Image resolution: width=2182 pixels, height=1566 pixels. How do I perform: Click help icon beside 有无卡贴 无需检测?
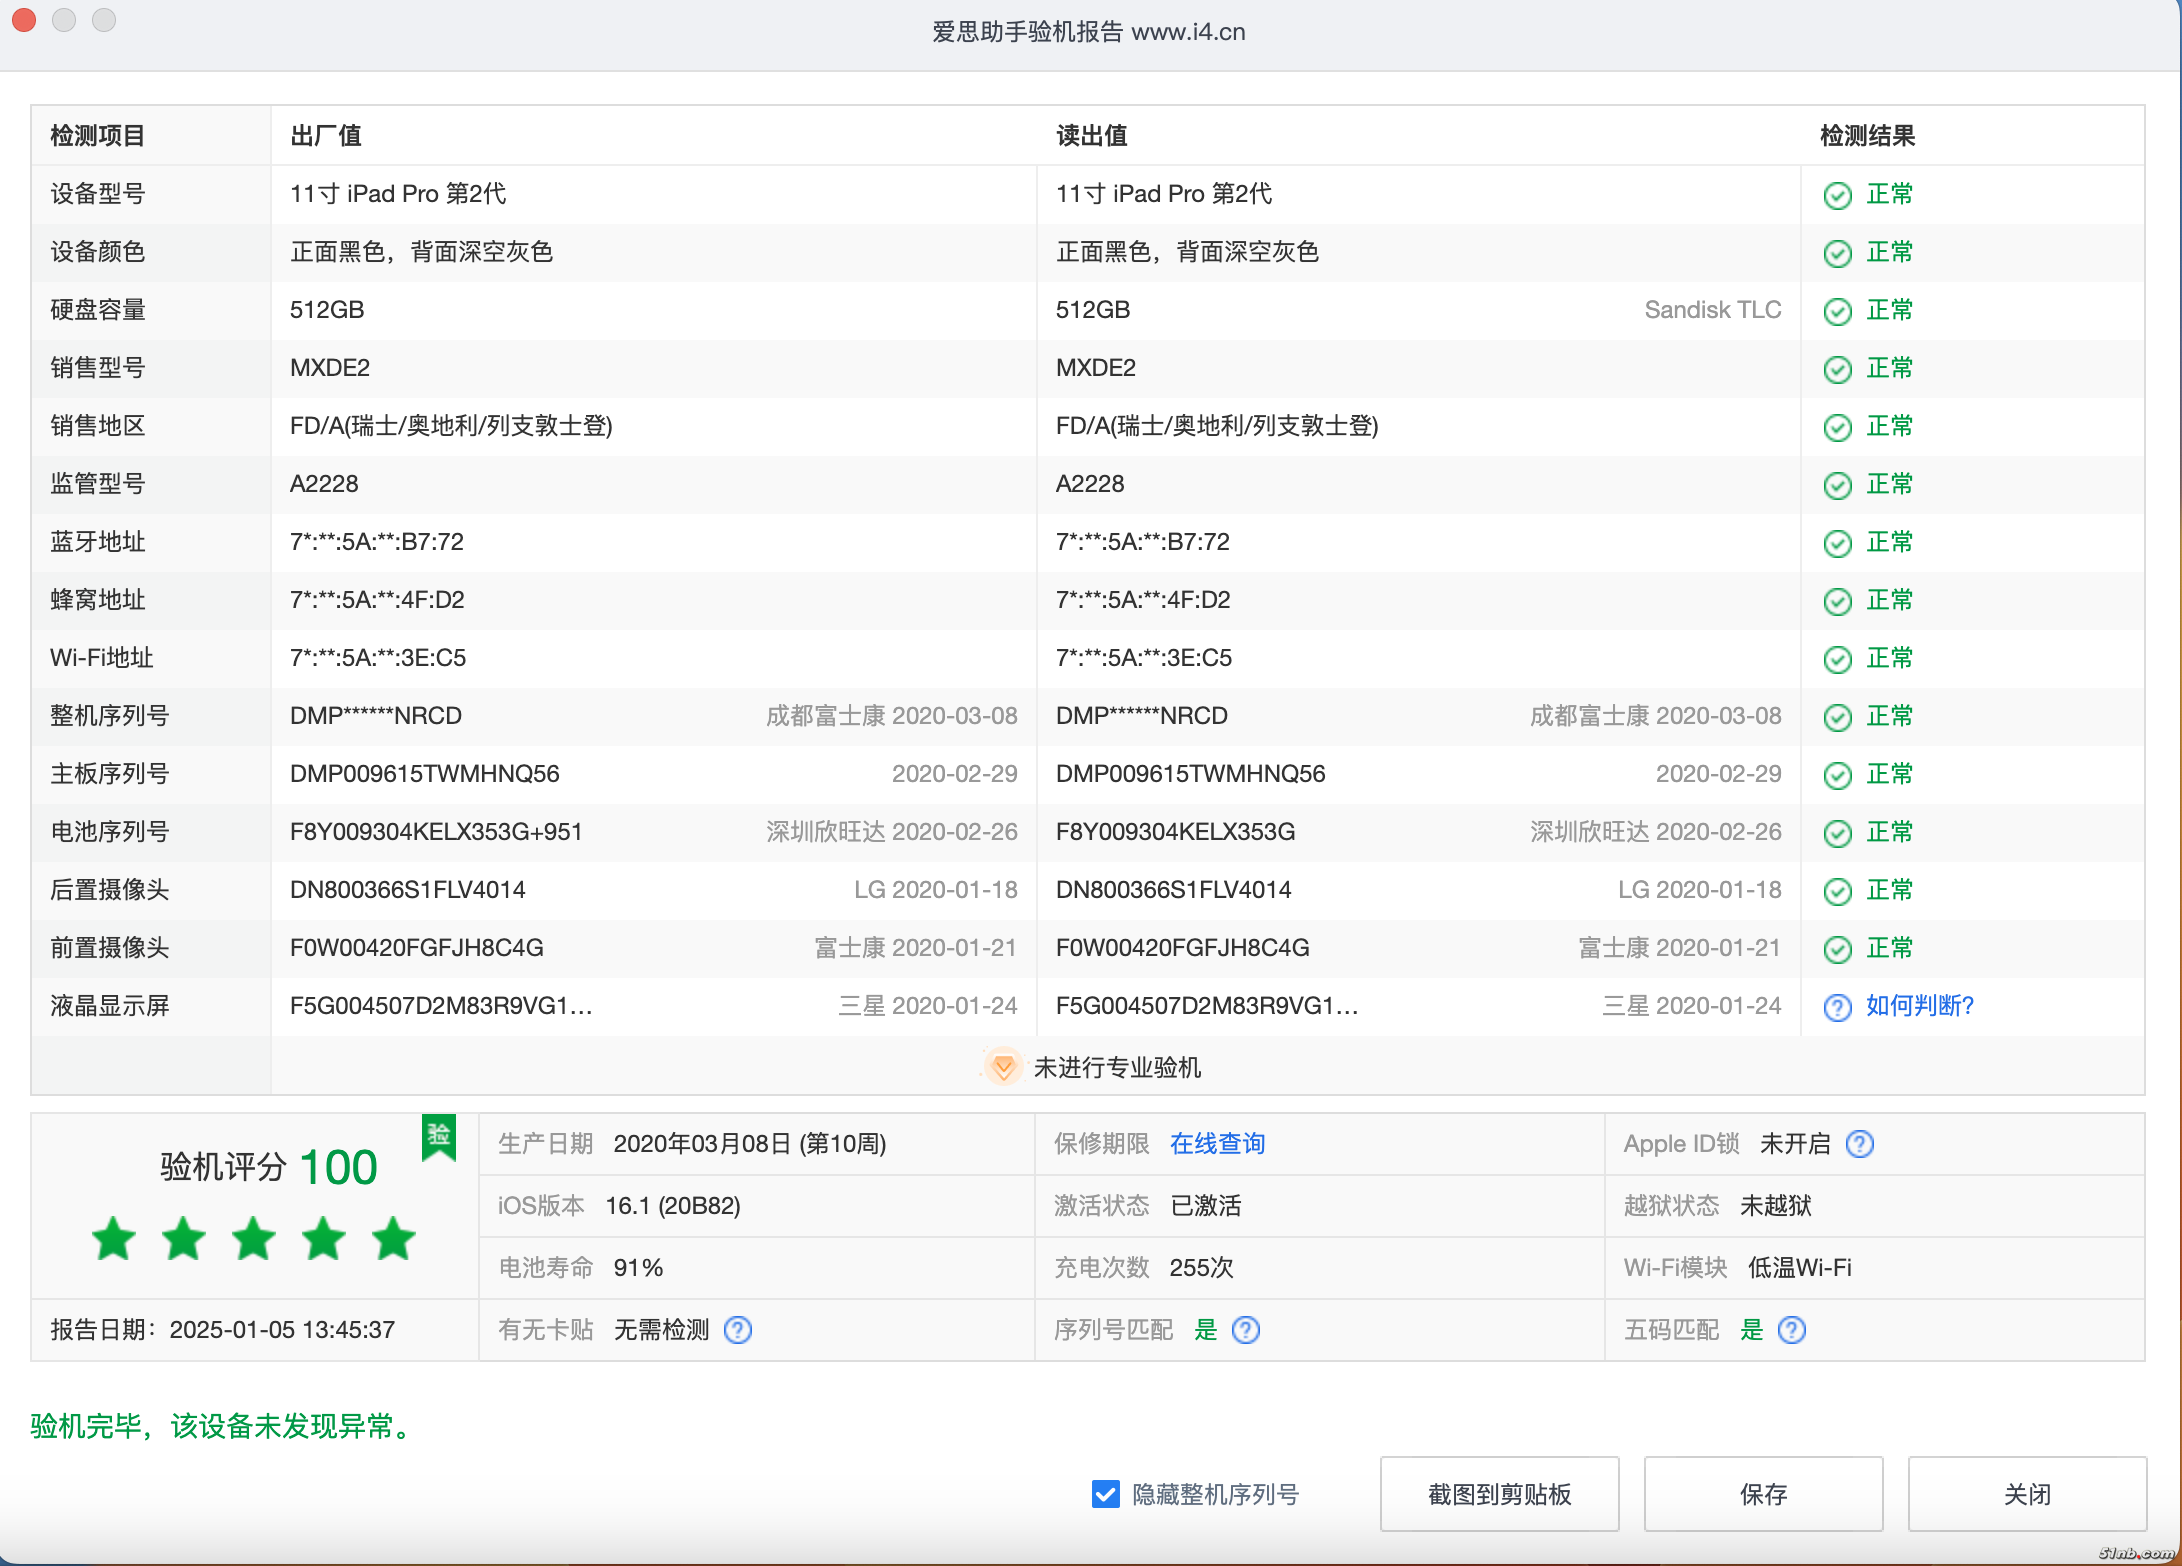[738, 1330]
